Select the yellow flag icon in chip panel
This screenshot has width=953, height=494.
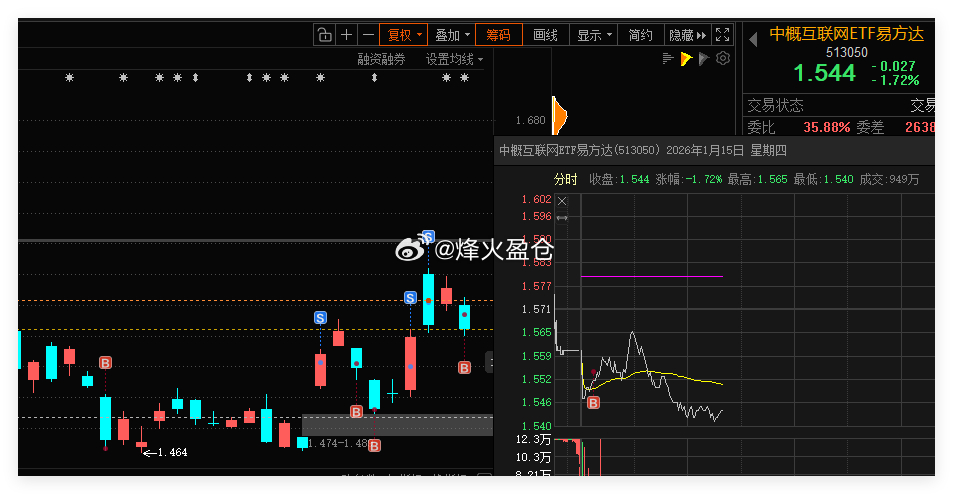(686, 58)
